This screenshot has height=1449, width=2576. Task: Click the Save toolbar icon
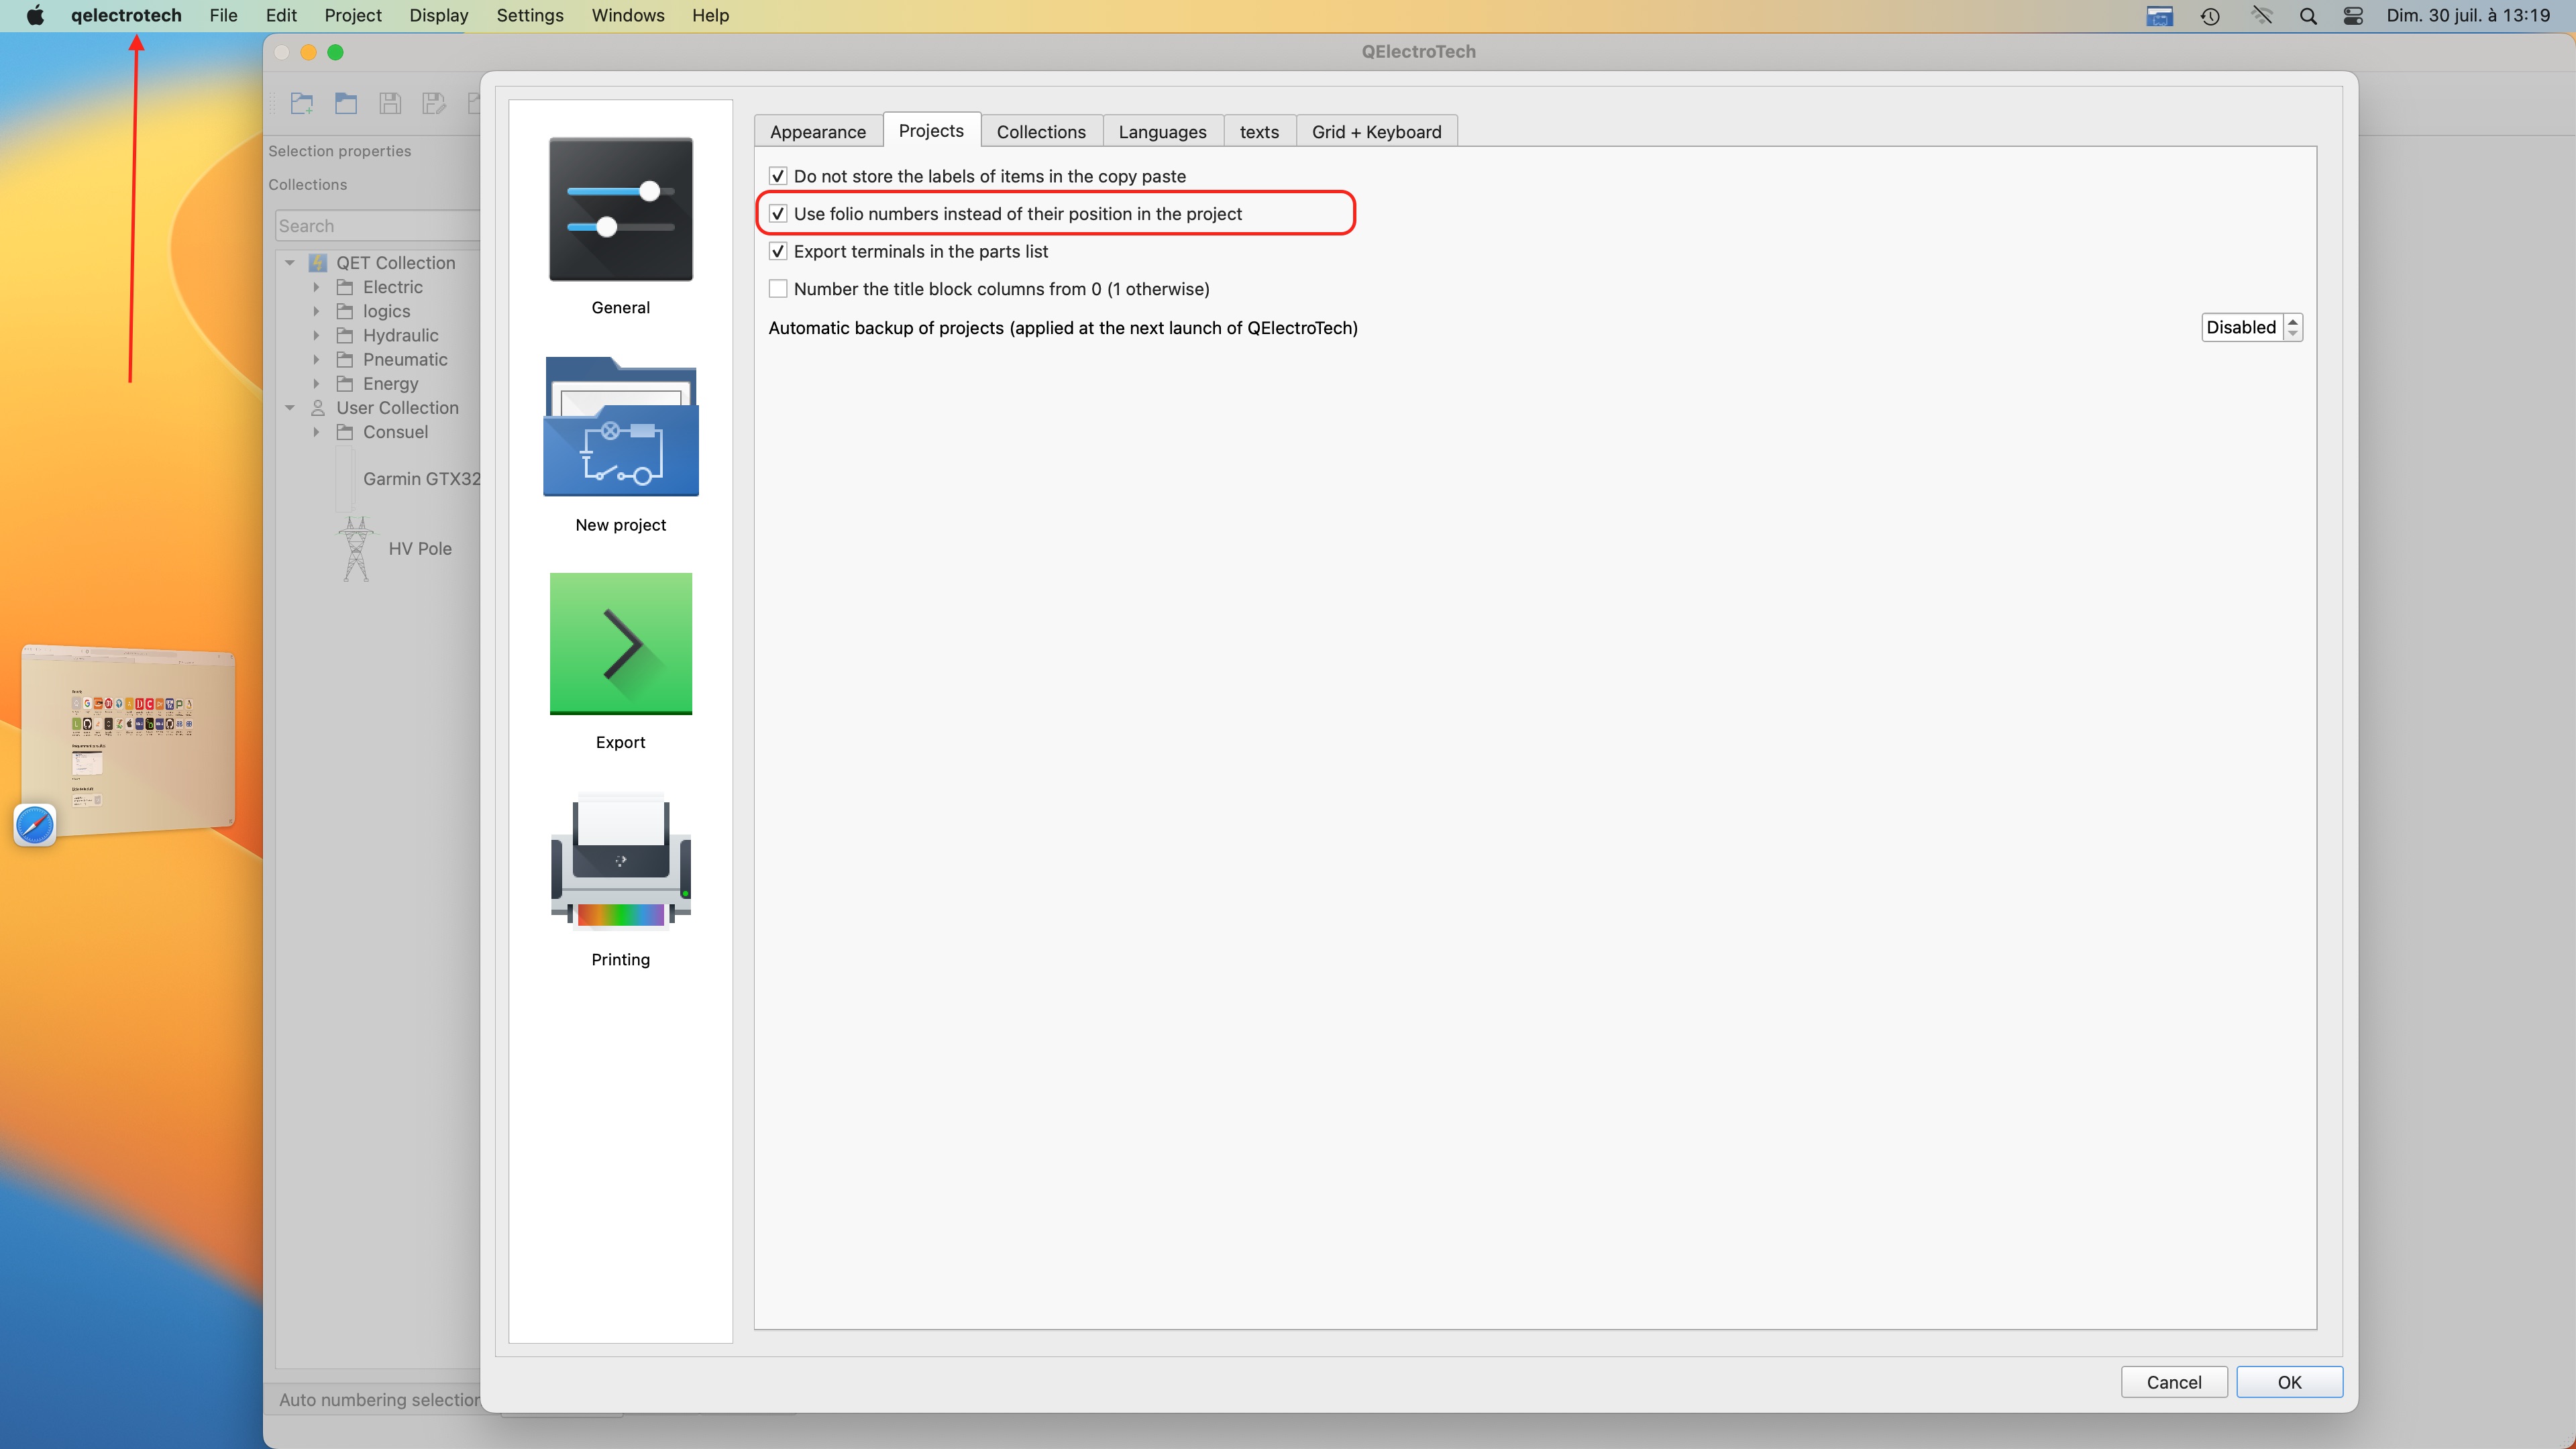coord(390,103)
